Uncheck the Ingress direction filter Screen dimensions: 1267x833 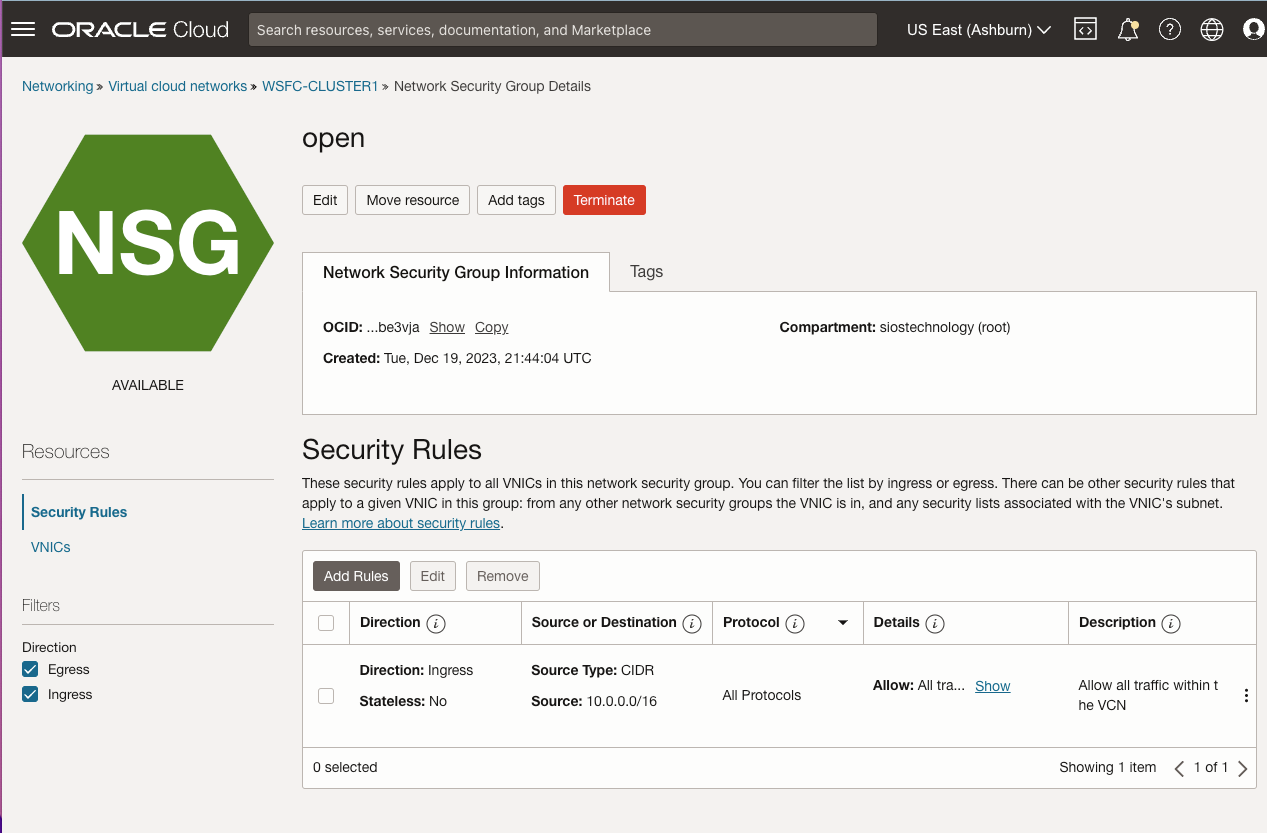(30, 694)
